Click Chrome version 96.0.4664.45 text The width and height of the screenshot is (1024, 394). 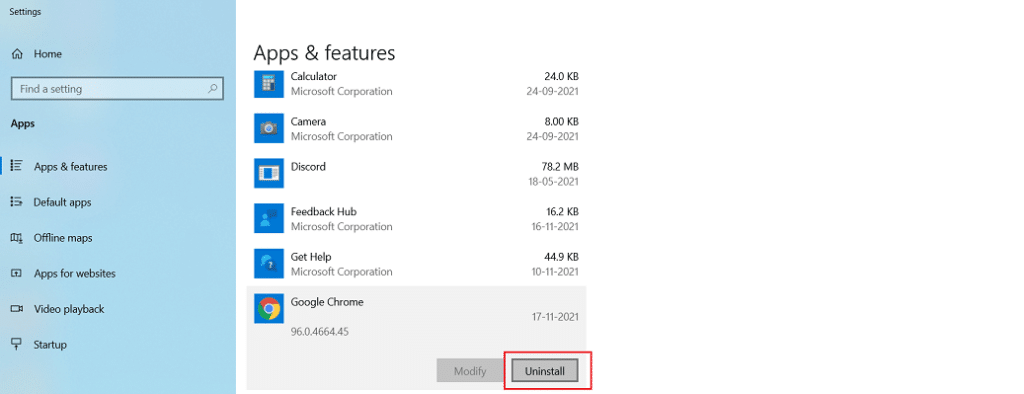(x=319, y=332)
